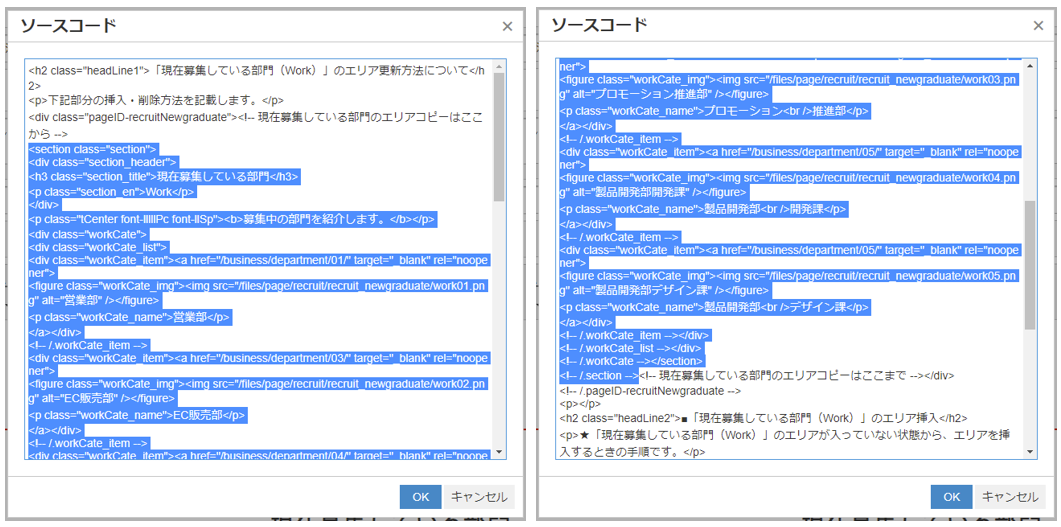Click キャンセル in the left source code dialog
The height and width of the screenshot is (527, 1061).
pos(479,497)
